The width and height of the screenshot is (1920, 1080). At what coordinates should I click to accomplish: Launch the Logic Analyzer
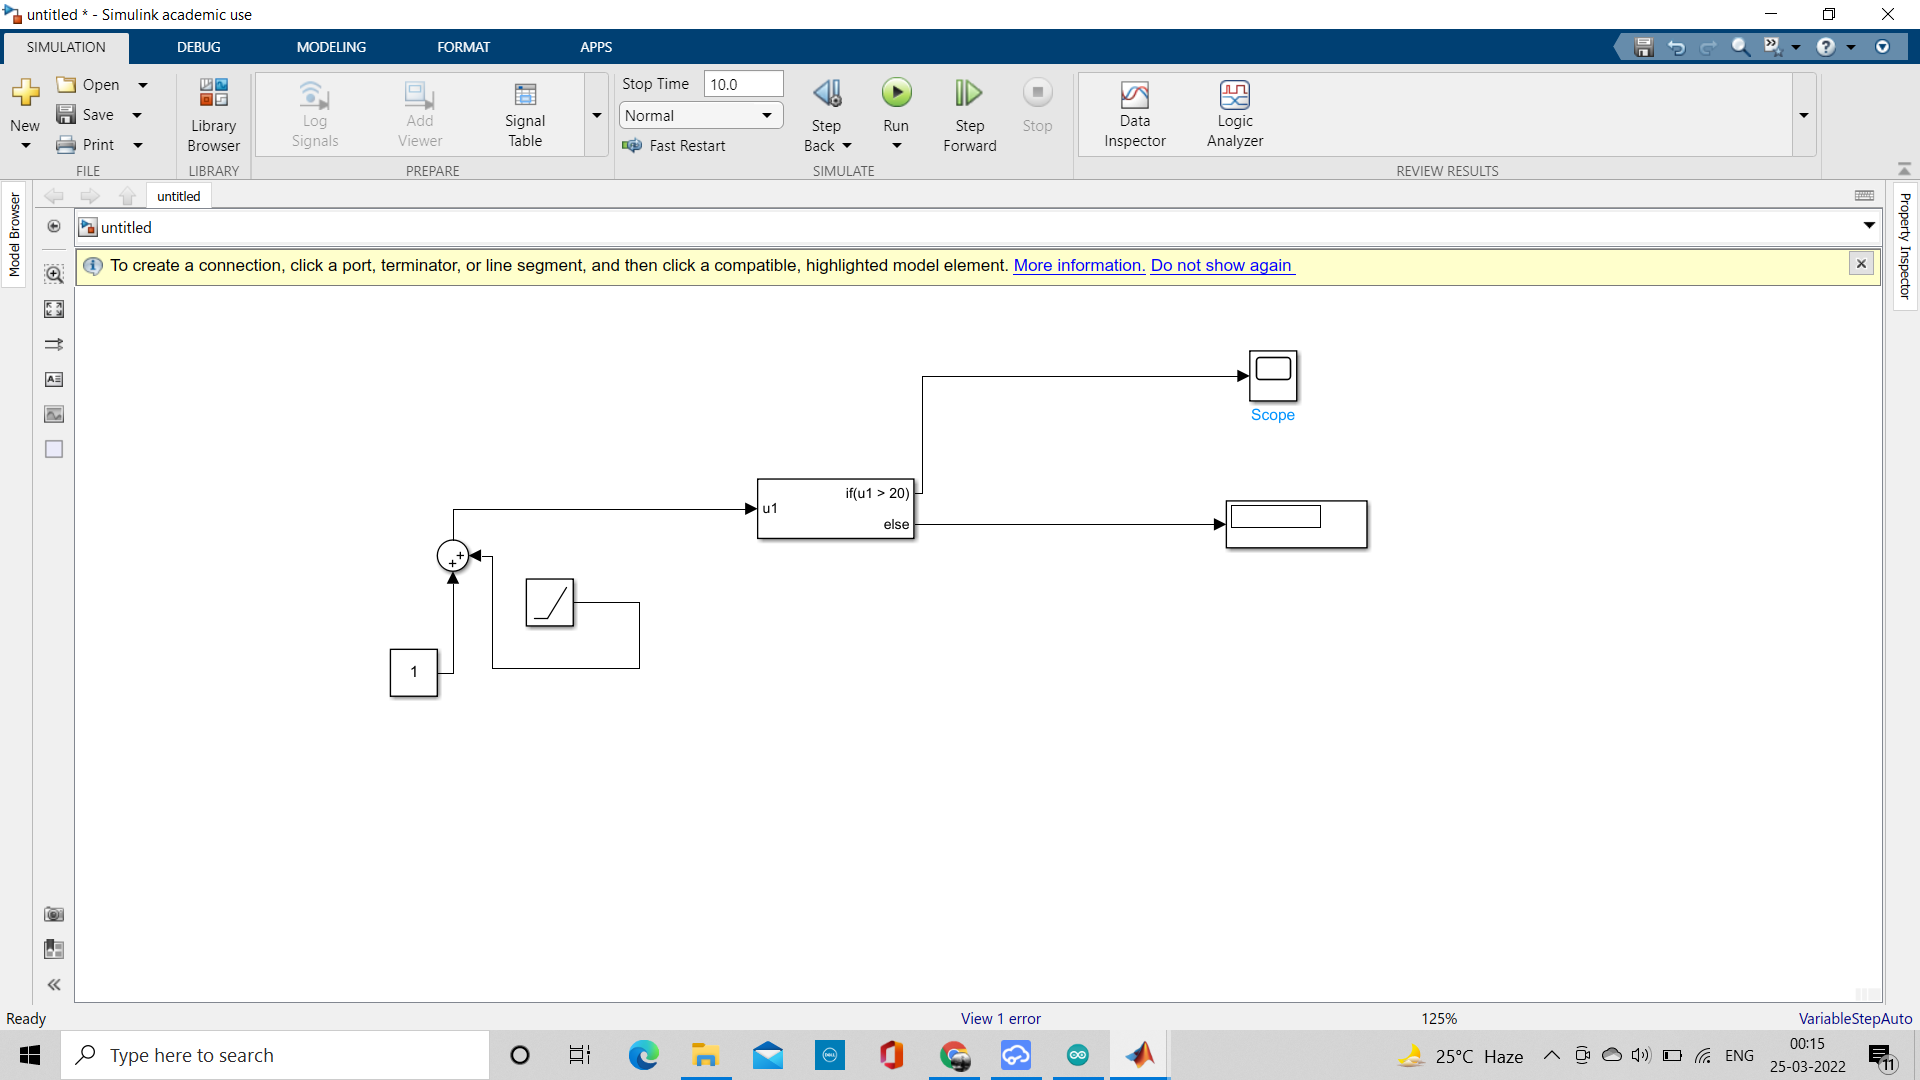1235,113
